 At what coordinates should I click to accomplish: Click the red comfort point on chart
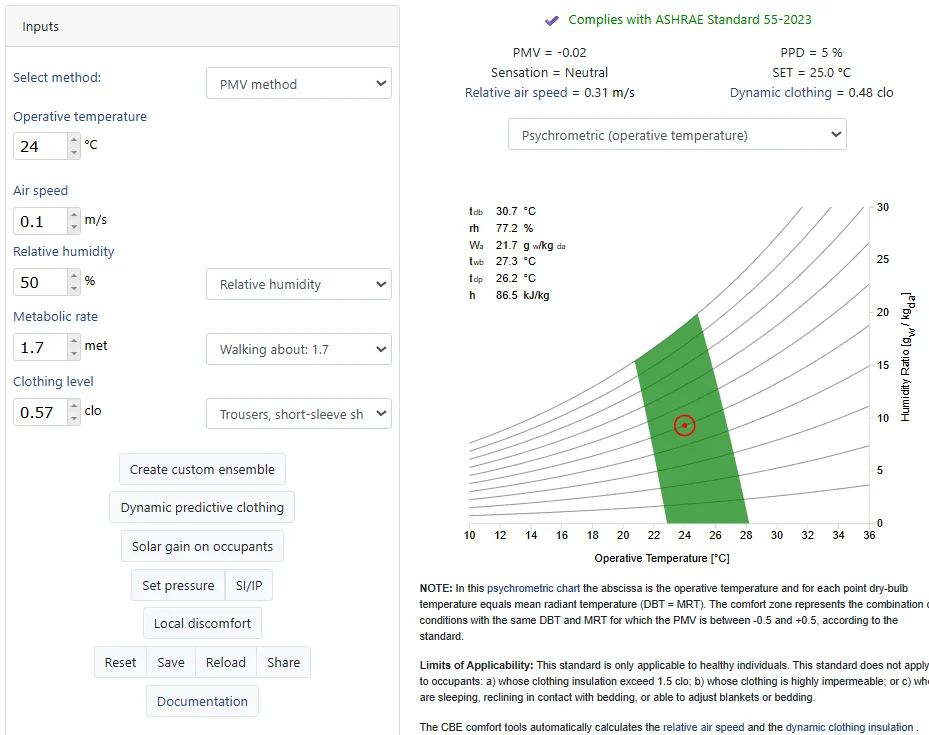click(x=684, y=425)
